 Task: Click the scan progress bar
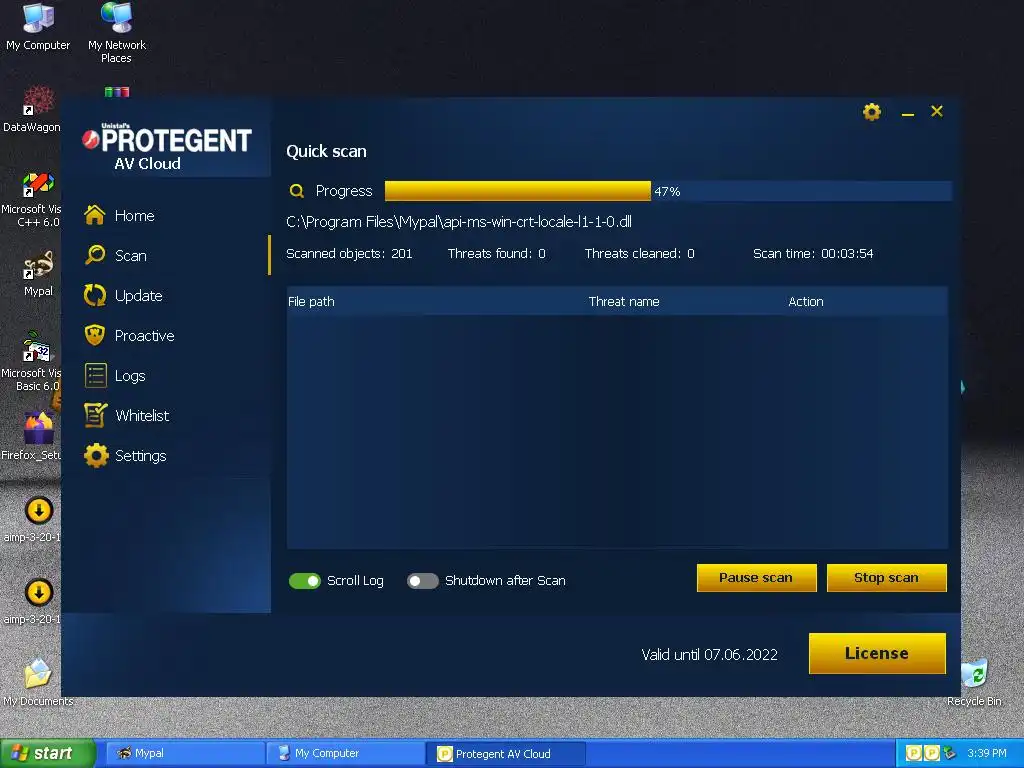pyautogui.click(x=668, y=191)
